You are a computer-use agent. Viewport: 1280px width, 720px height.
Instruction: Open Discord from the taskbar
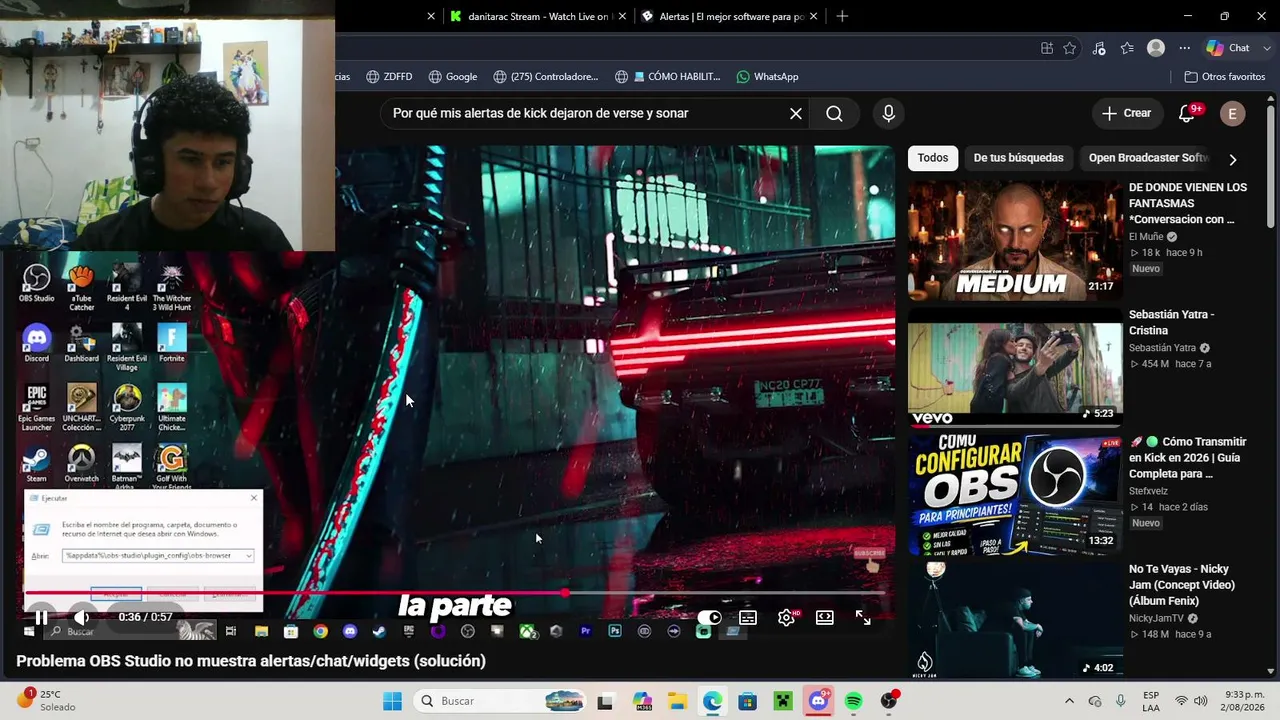click(x=819, y=701)
